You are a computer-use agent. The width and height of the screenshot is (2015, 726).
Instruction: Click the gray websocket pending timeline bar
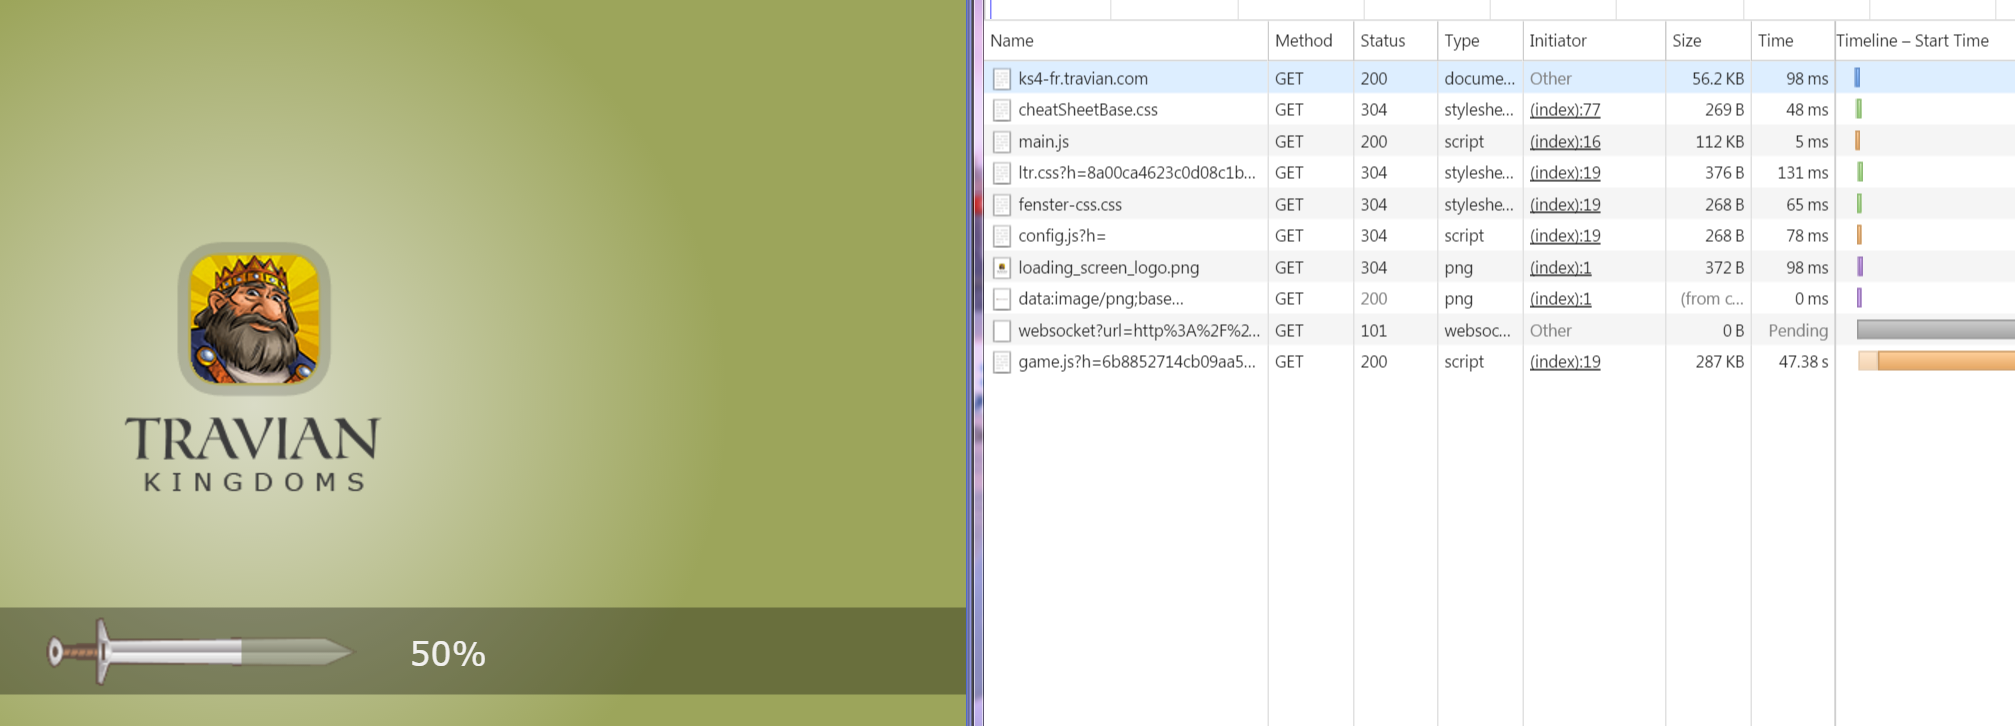[x=1935, y=329]
